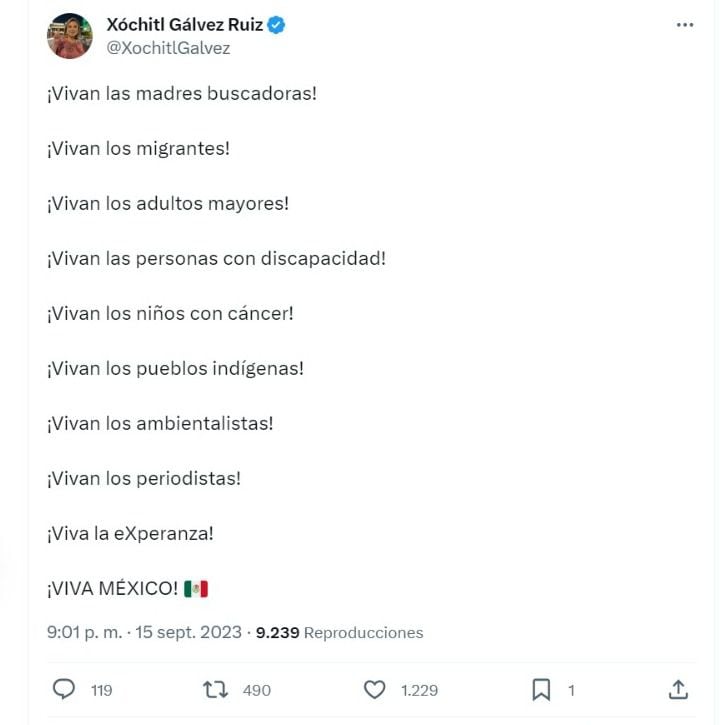Click the 119 replies count
This screenshot has height=725, width=720.
click(x=101, y=690)
